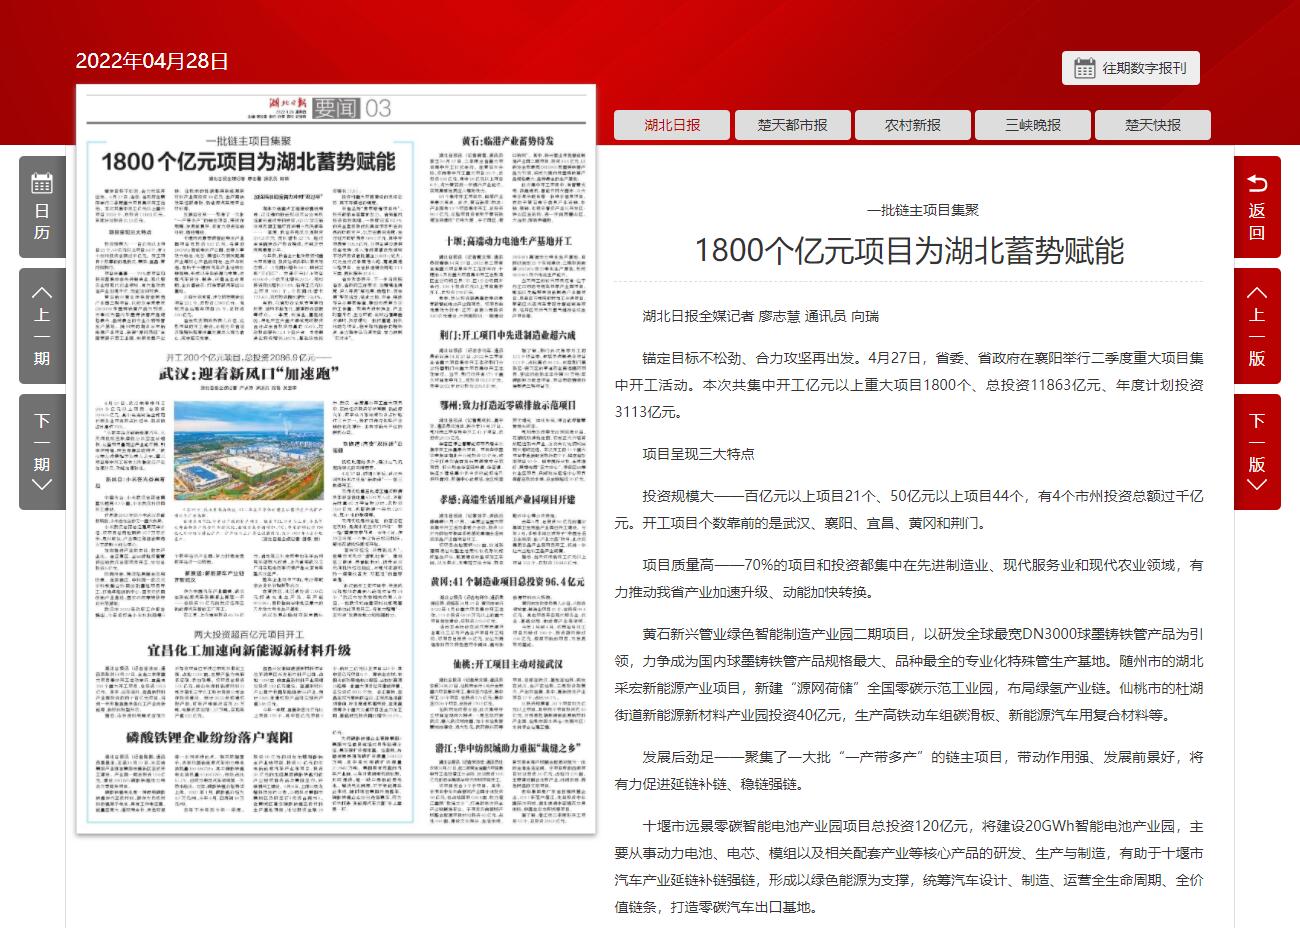Screen dimensions: 1300x928
Task: Click the 要闻 03 page header label
Action: (x=351, y=108)
